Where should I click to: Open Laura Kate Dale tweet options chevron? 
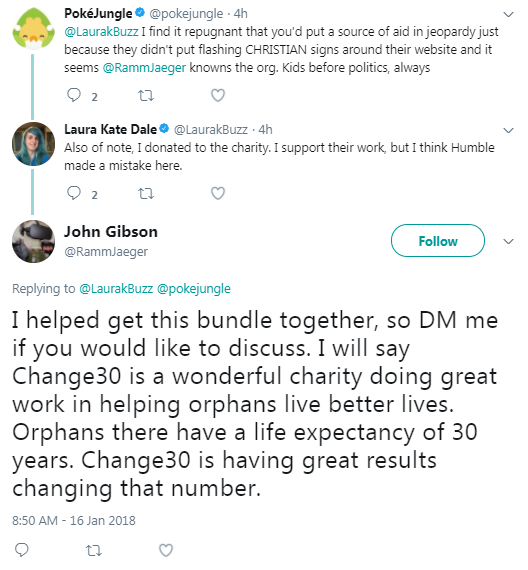[x=508, y=130]
